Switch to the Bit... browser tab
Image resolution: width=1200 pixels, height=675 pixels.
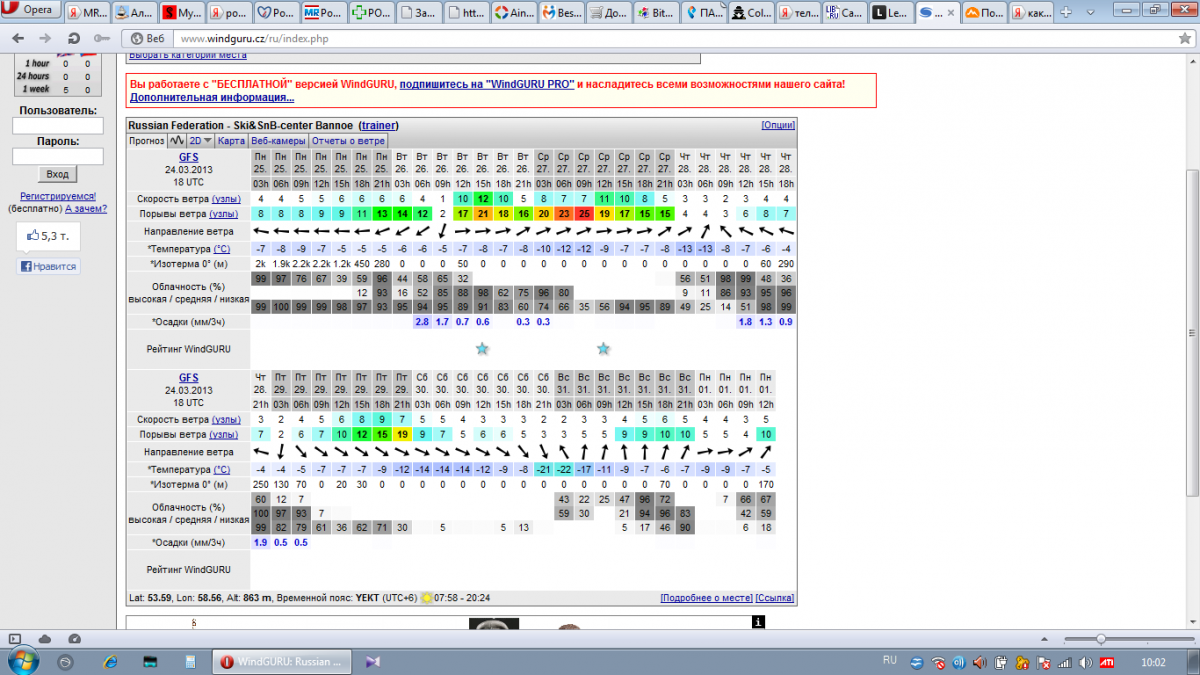(x=656, y=14)
